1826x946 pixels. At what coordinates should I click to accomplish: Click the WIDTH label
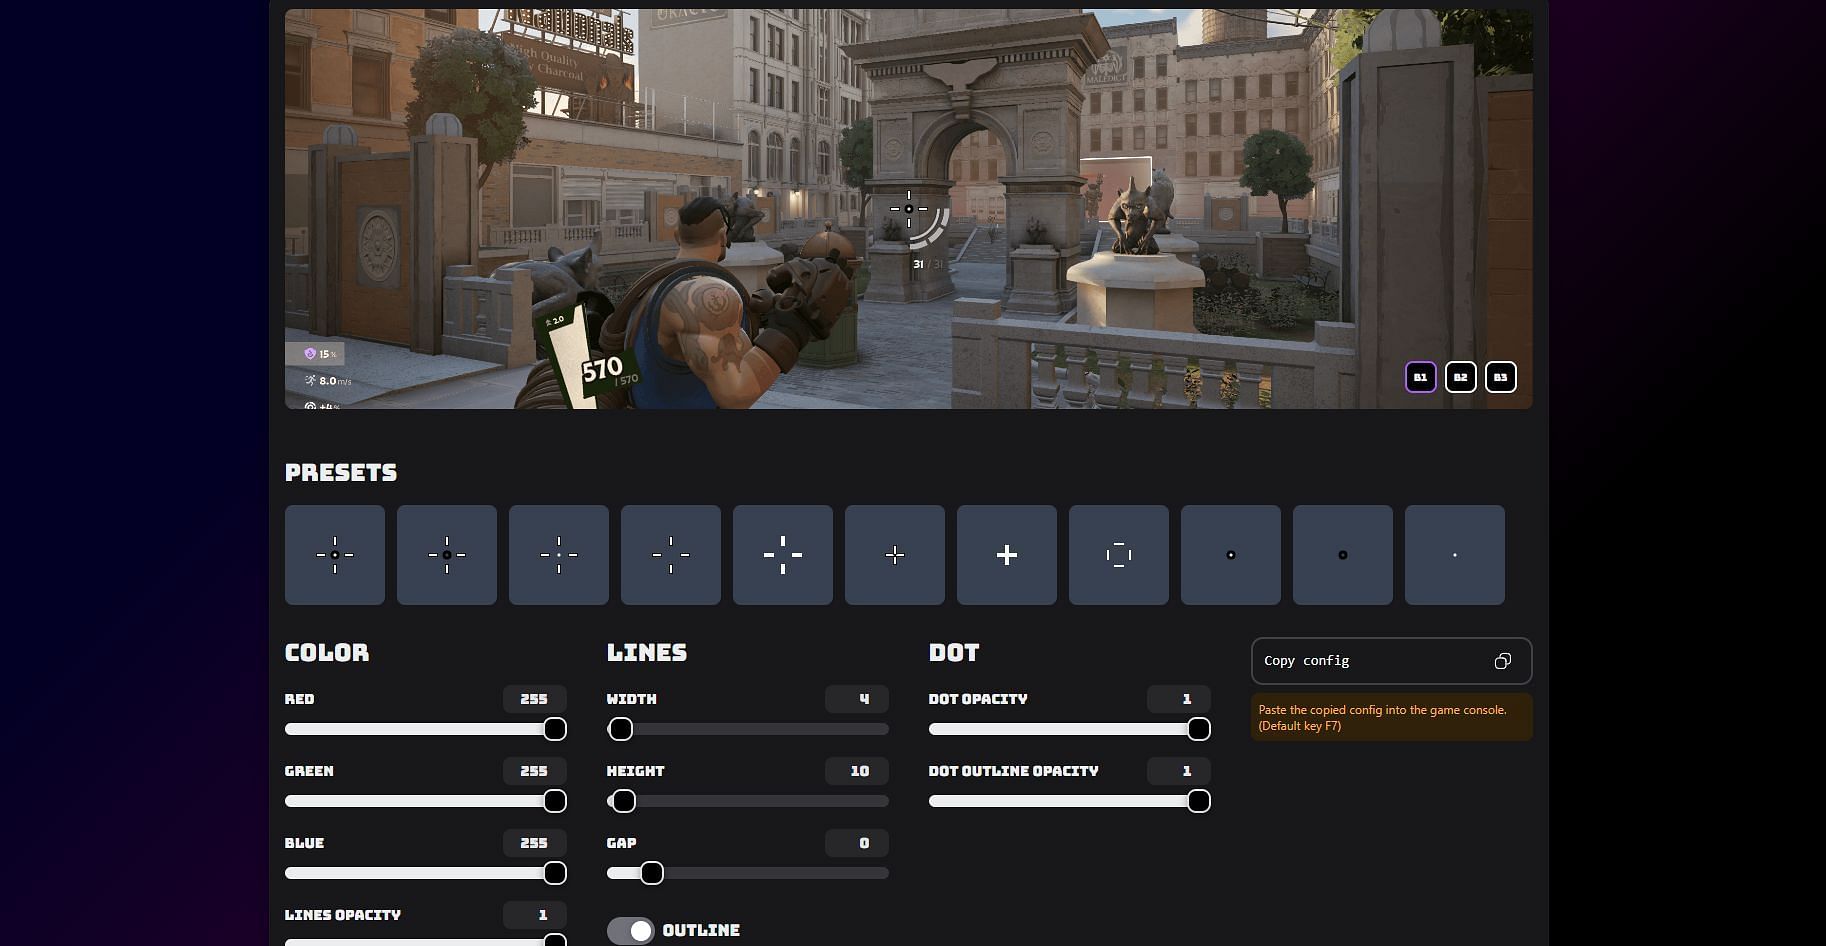pyautogui.click(x=632, y=699)
